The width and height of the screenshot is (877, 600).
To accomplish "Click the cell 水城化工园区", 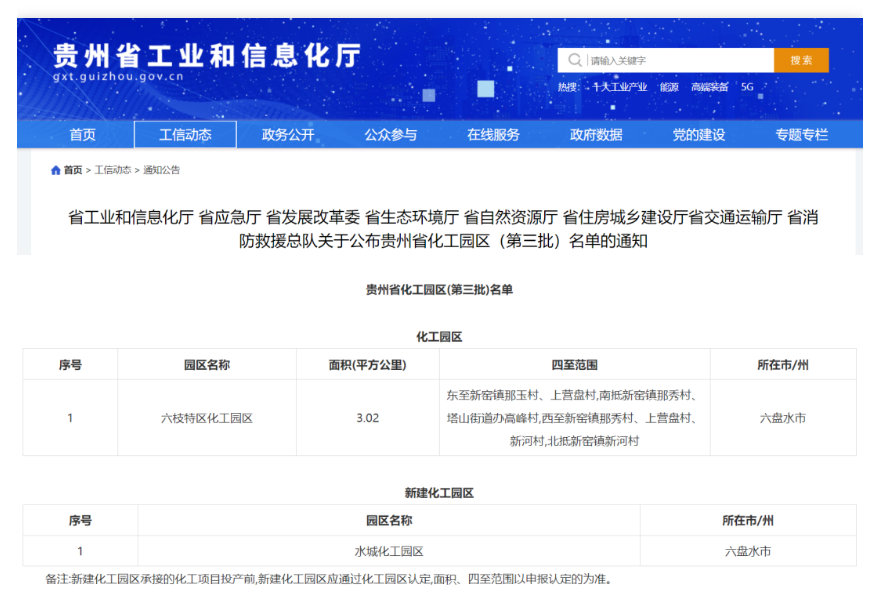I will point(389,551).
